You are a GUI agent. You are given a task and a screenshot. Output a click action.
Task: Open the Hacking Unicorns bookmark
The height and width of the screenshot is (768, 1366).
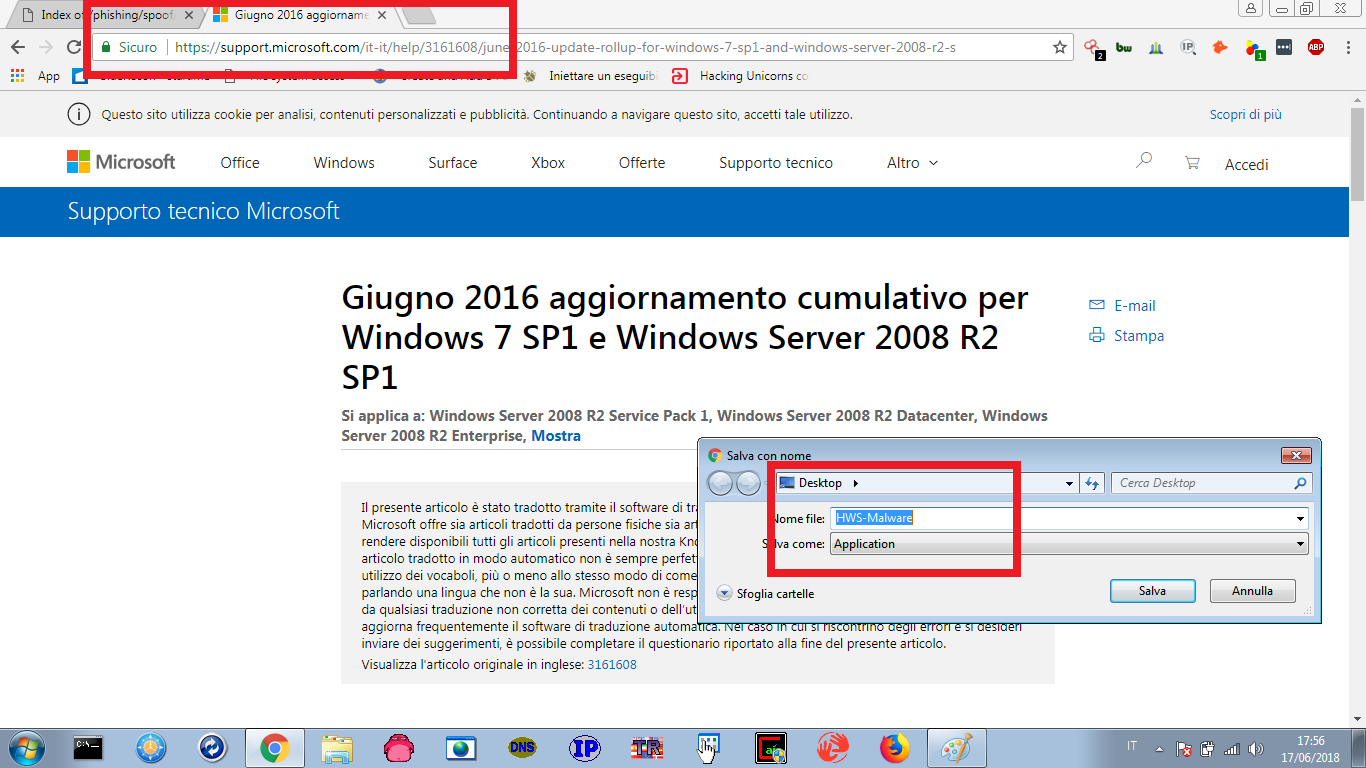click(x=742, y=76)
